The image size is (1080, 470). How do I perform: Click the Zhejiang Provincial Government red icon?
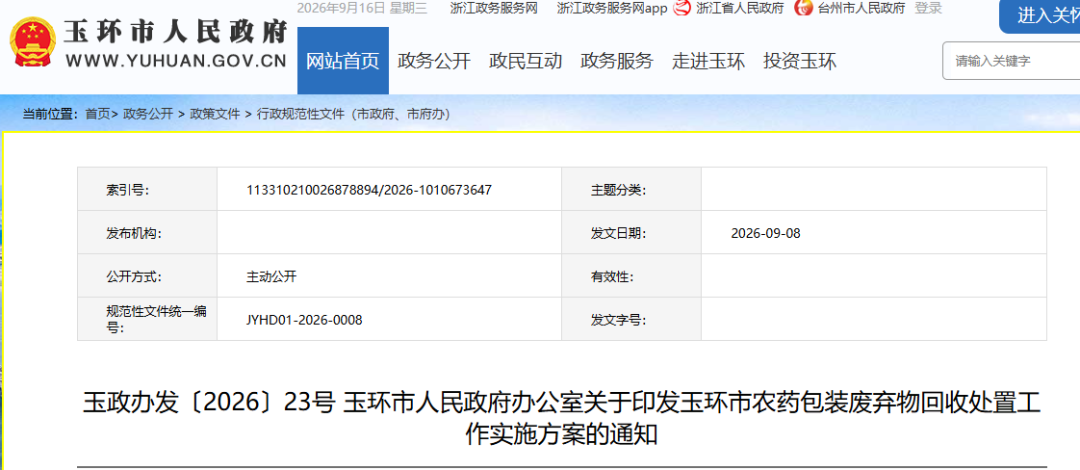[x=681, y=8]
